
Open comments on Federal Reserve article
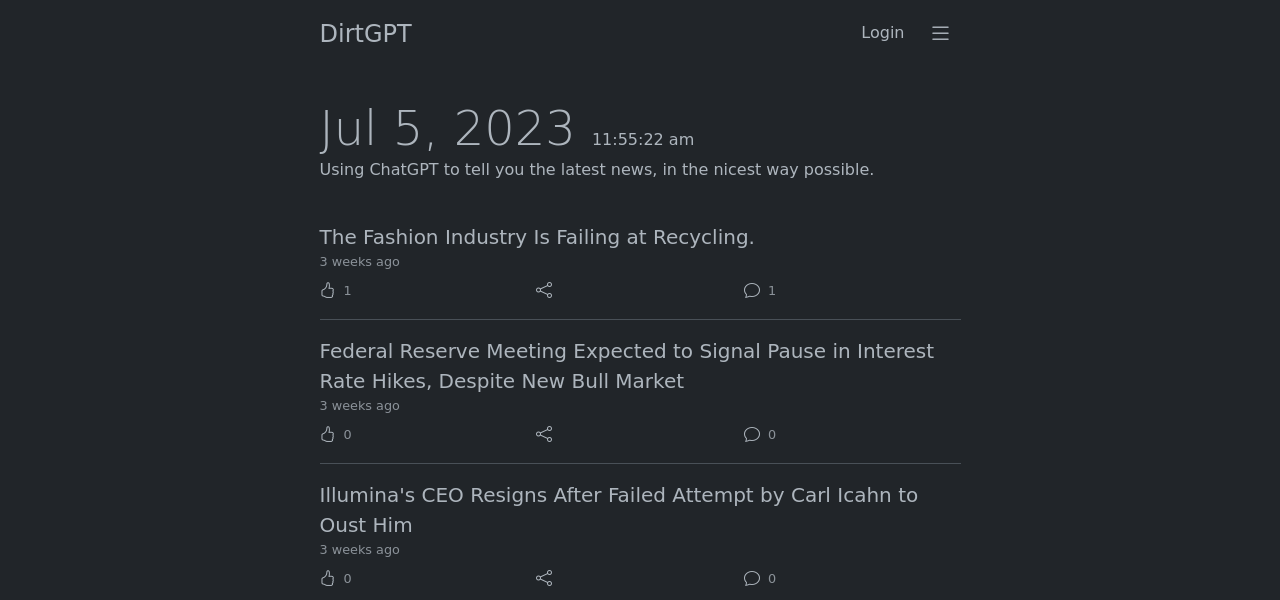[x=752, y=434]
